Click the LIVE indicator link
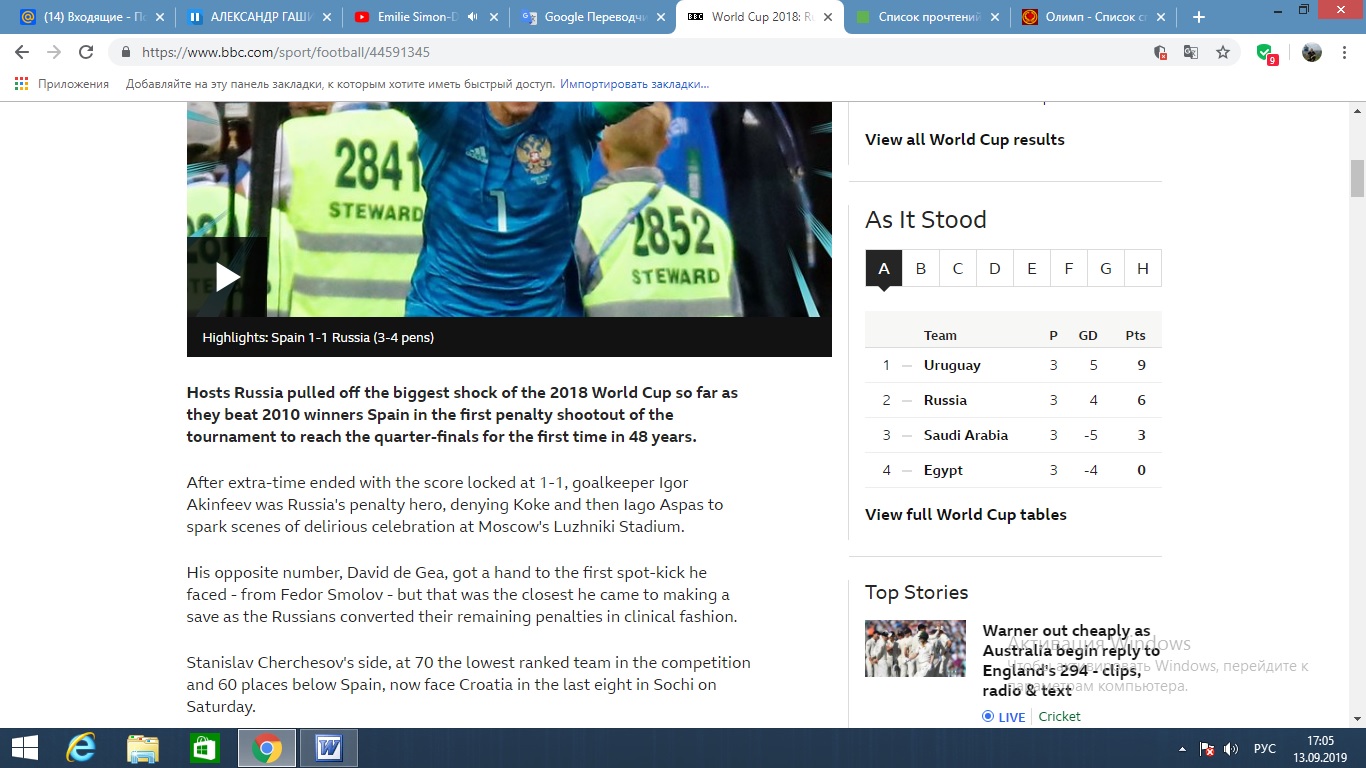The width and height of the screenshot is (1366, 768). tap(1004, 717)
